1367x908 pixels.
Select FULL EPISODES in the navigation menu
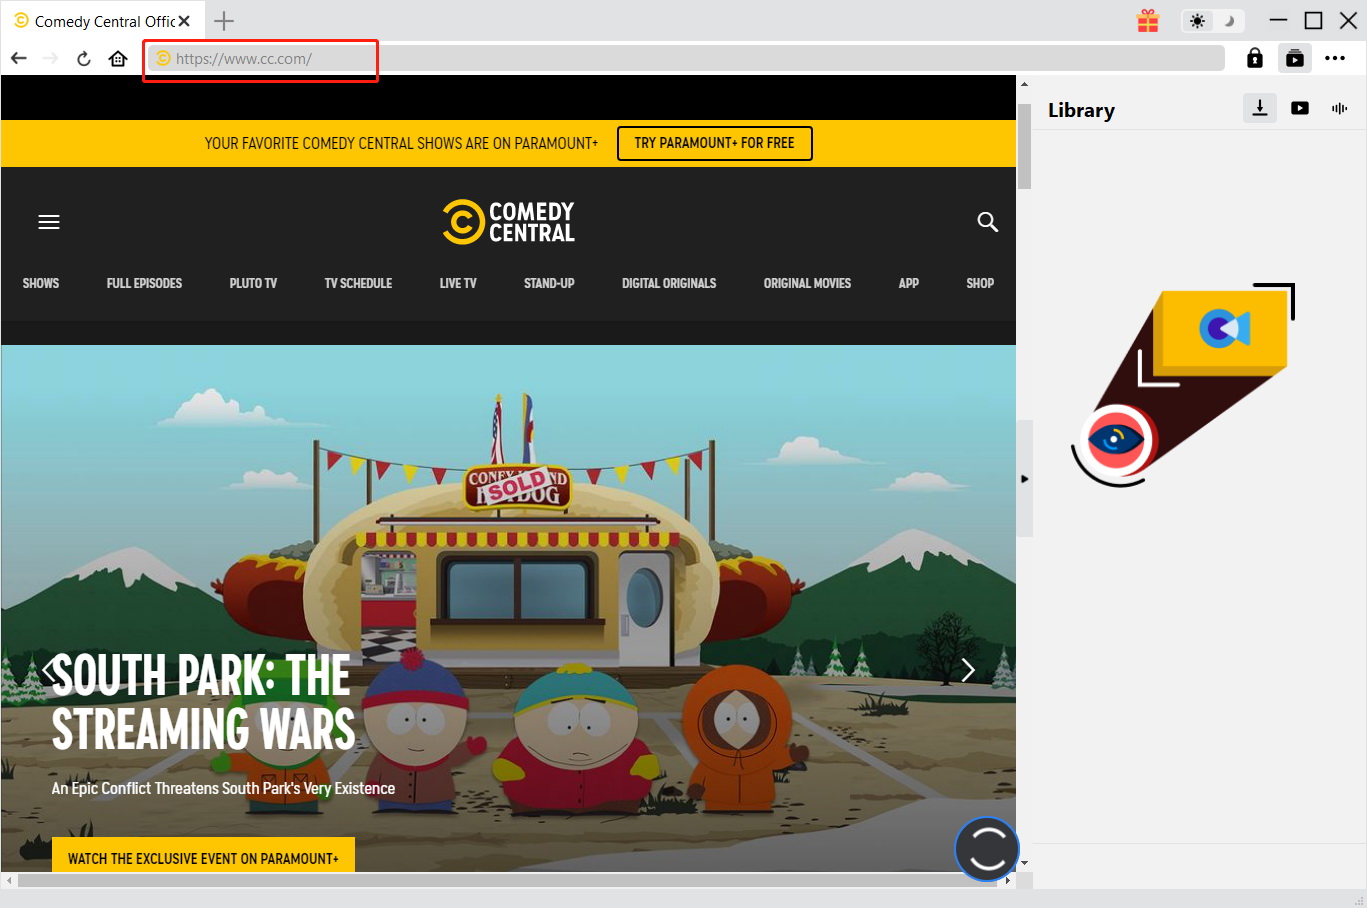pos(144,283)
